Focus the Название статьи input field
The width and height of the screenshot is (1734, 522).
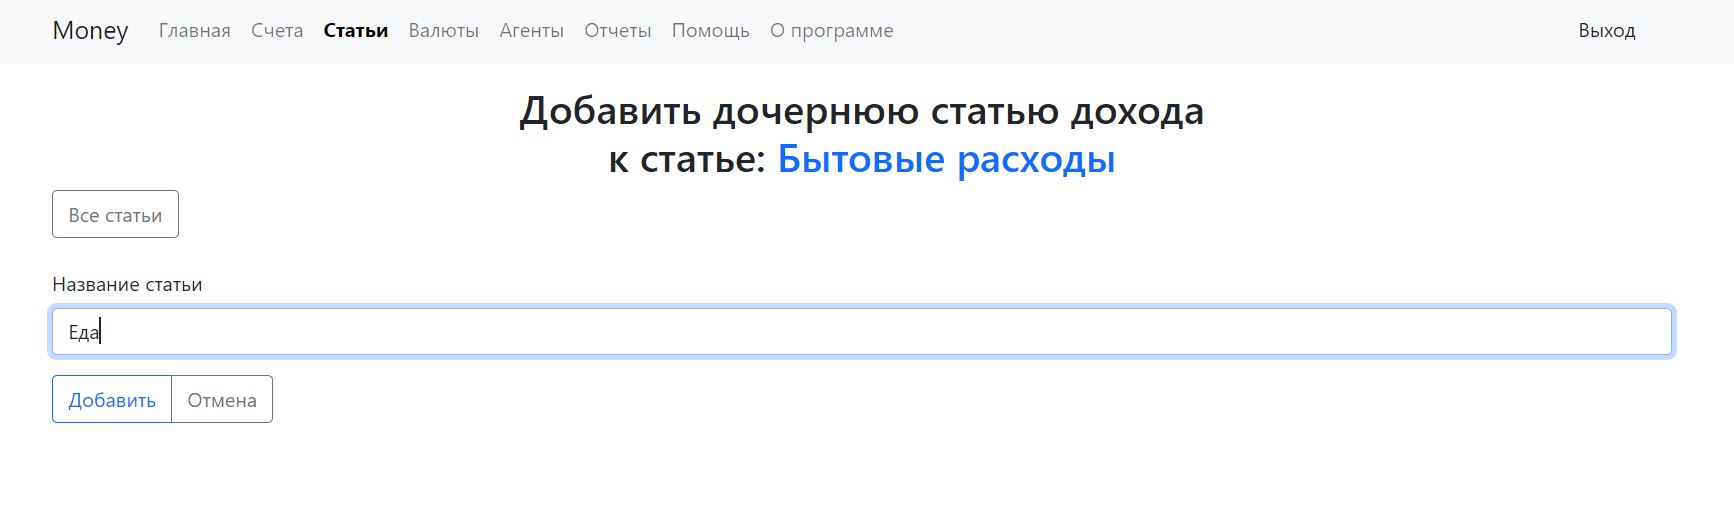click(860, 332)
